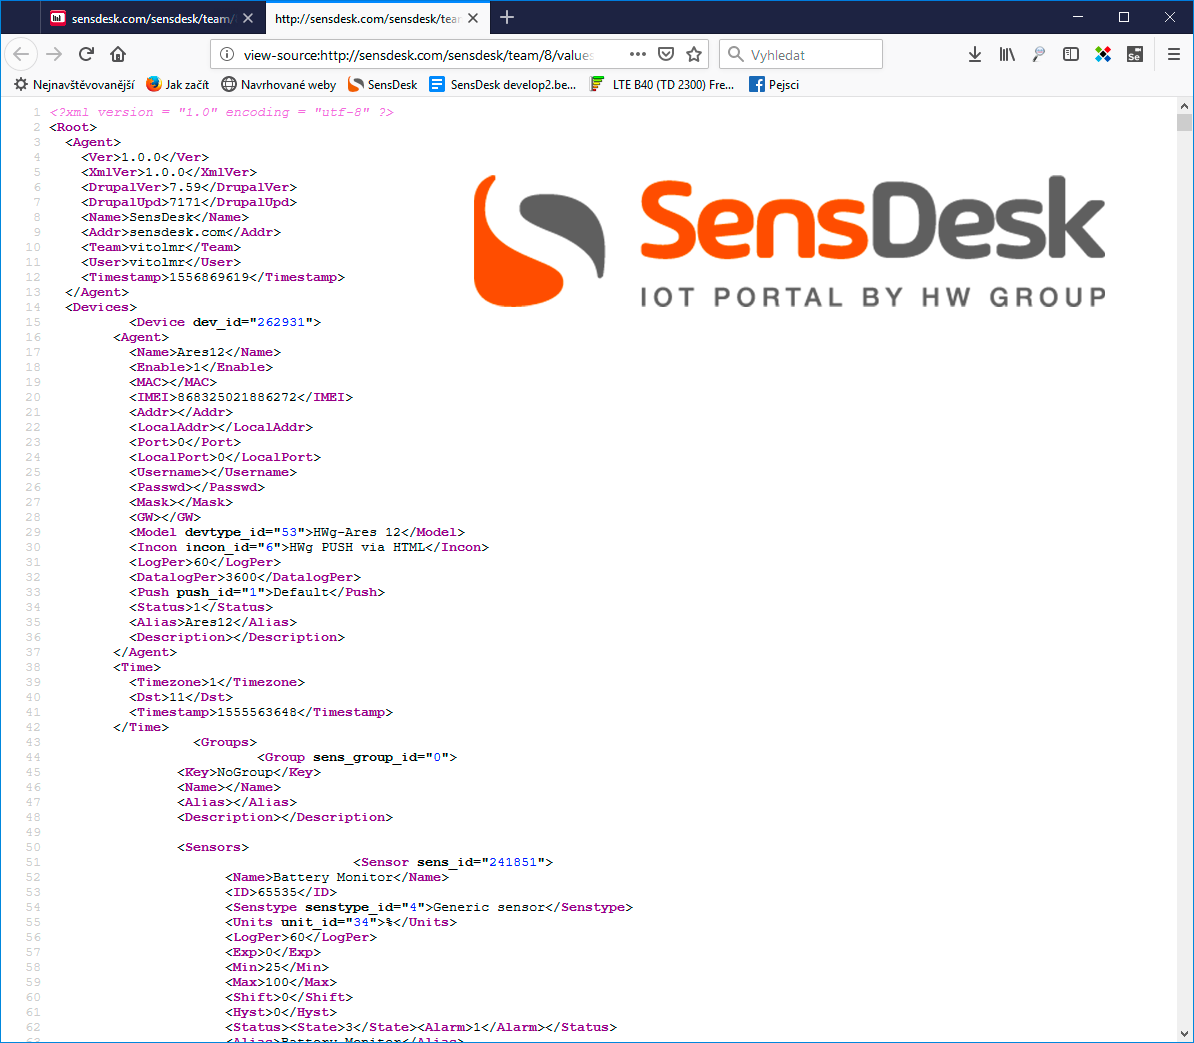Click the vertical scrollbar thumb

[x=1183, y=123]
